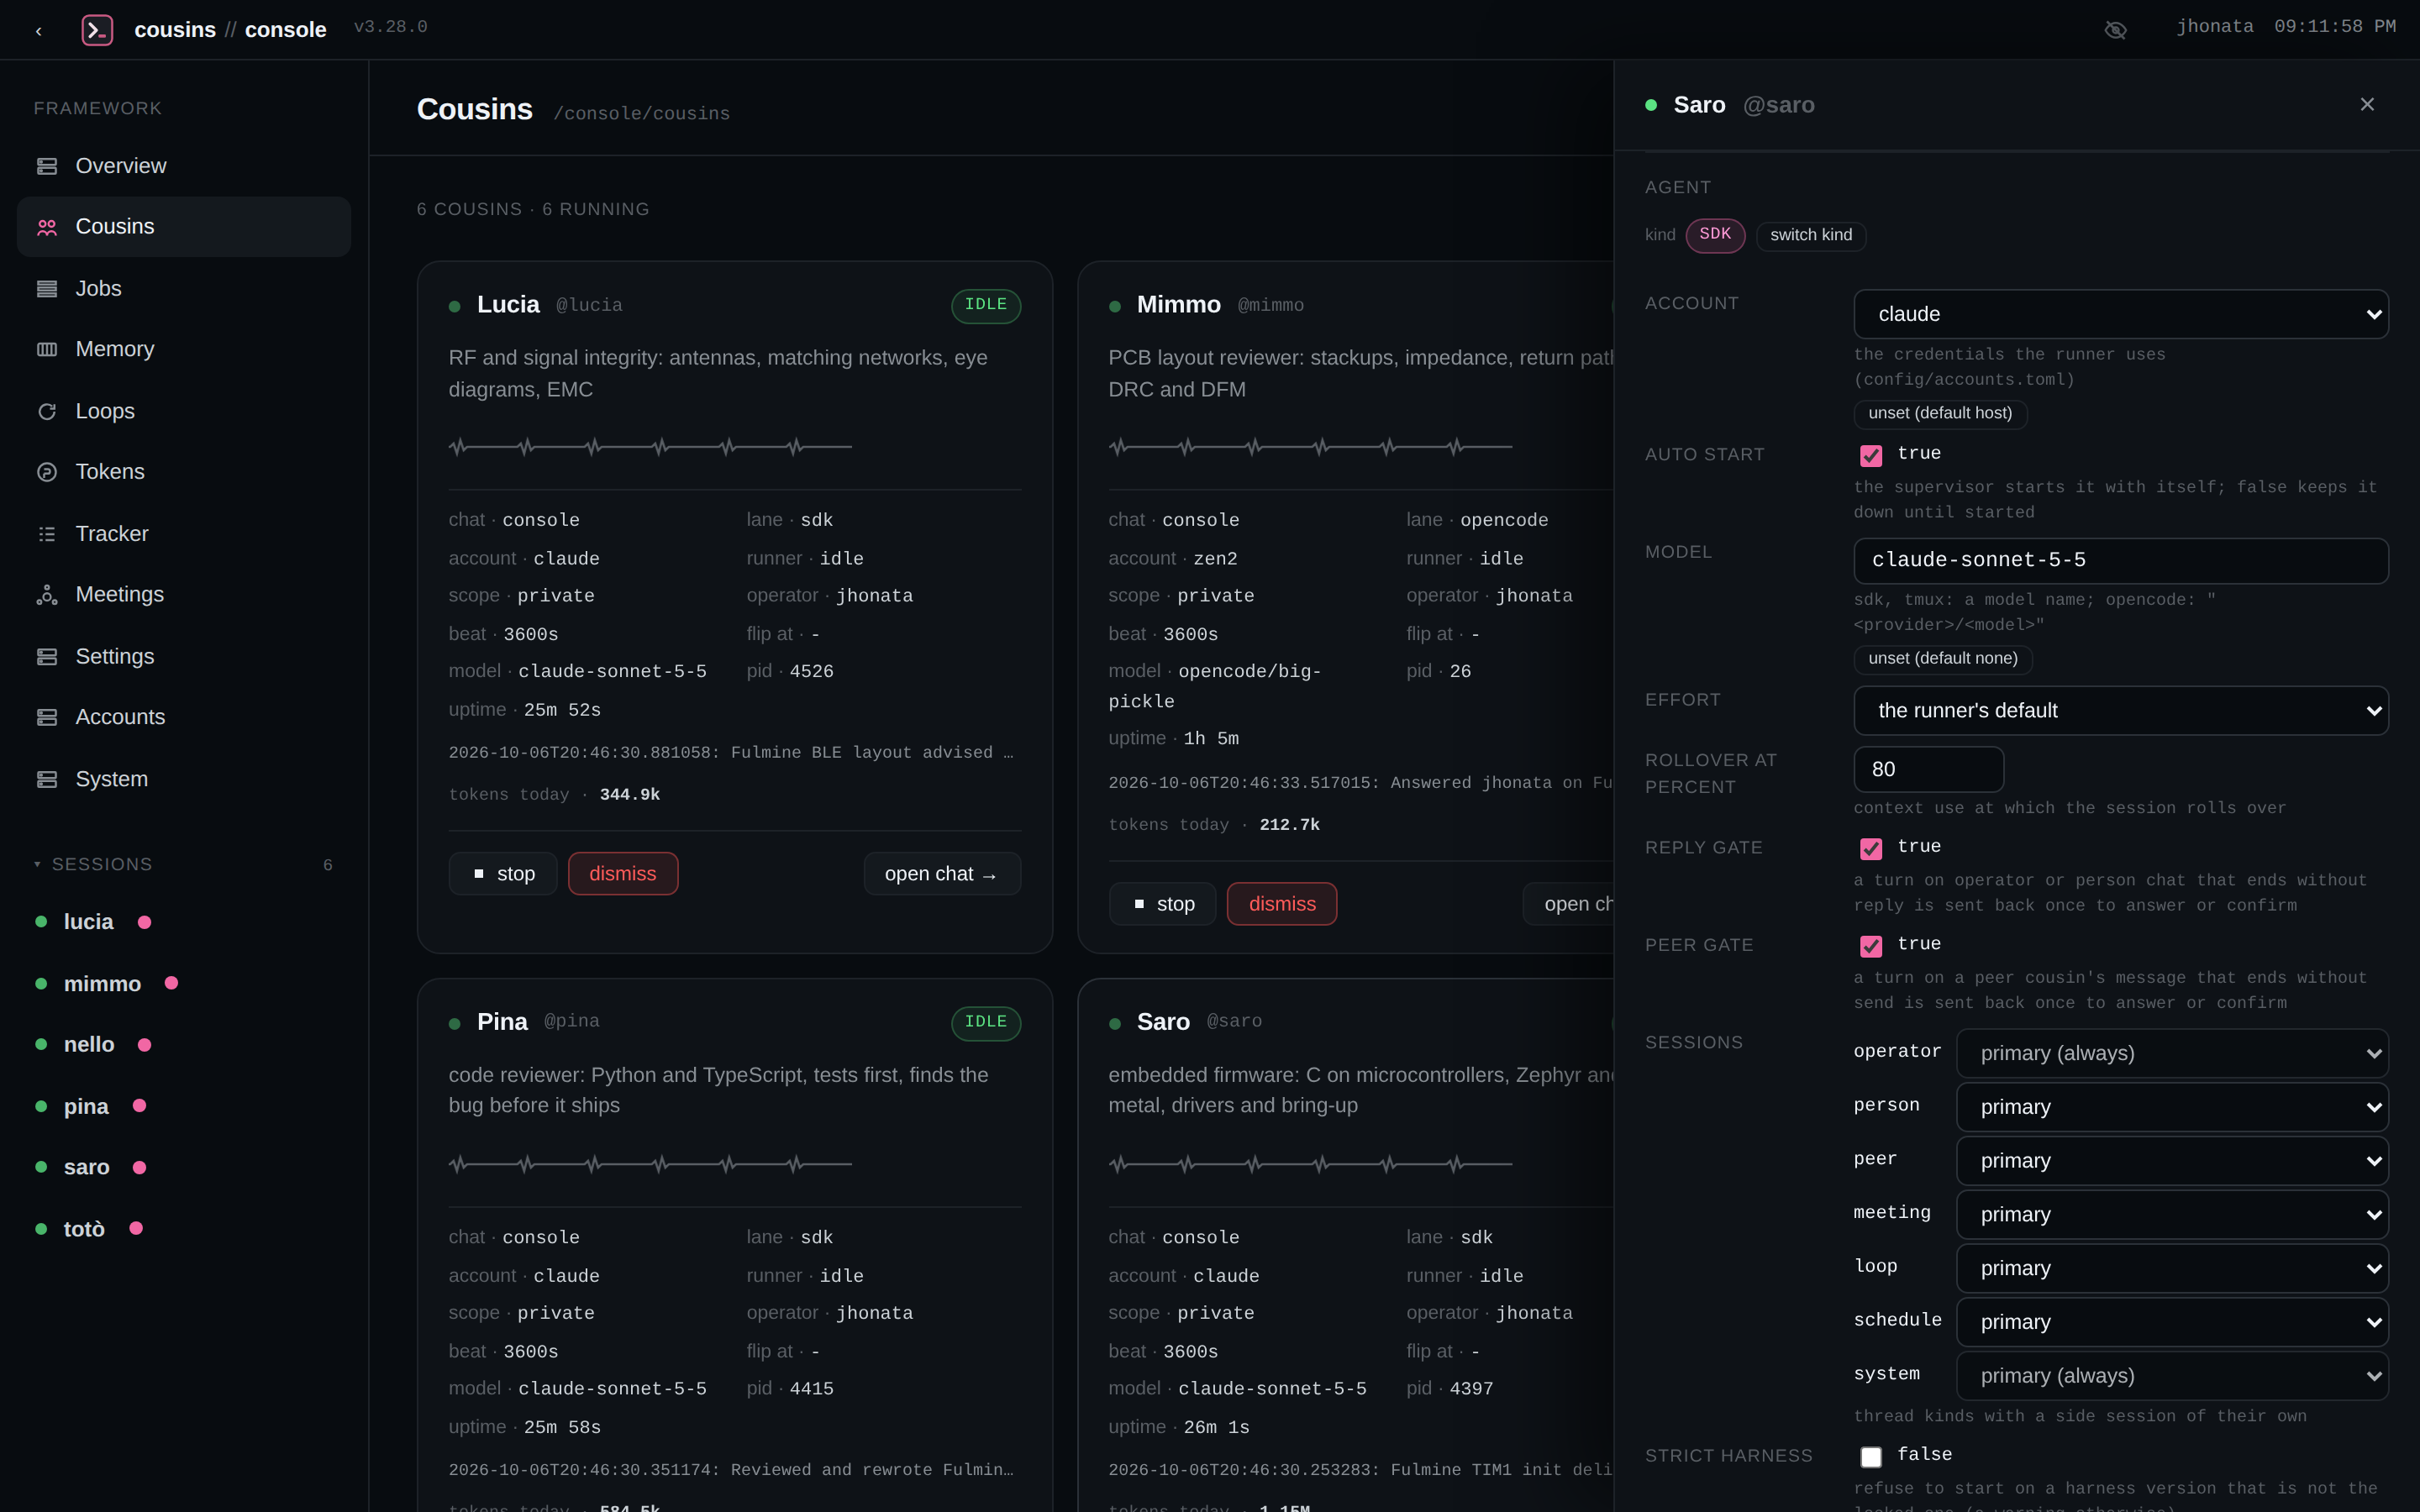Click green status dot in Saro panel header
The width and height of the screenshot is (2420, 1512).
coord(1651,105)
